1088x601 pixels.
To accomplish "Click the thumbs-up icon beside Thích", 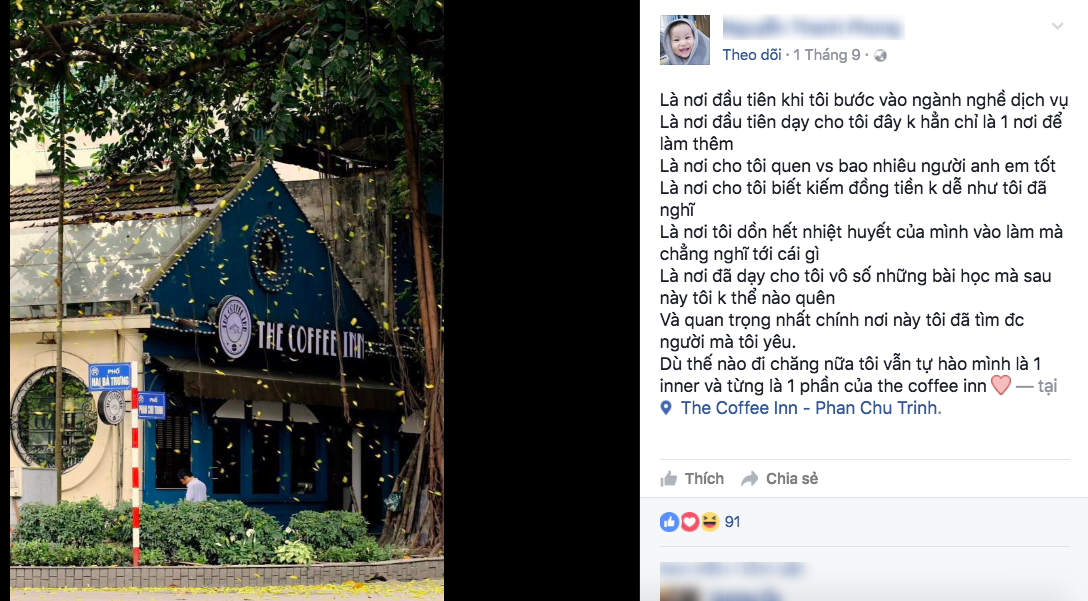I will coord(669,479).
